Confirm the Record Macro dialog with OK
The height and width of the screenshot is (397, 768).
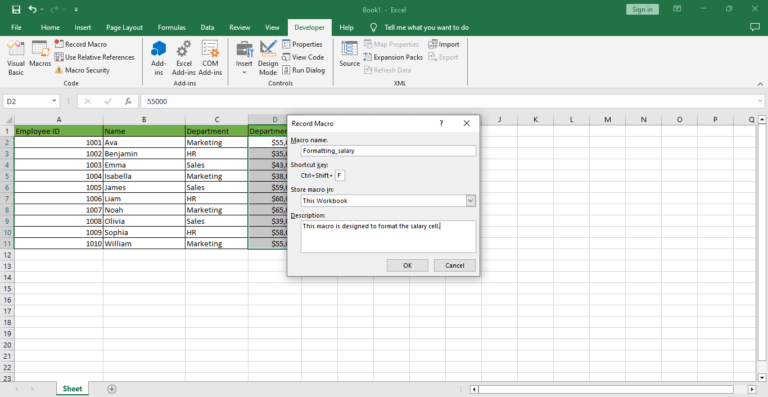pyautogui.click(x=407, y=265)
